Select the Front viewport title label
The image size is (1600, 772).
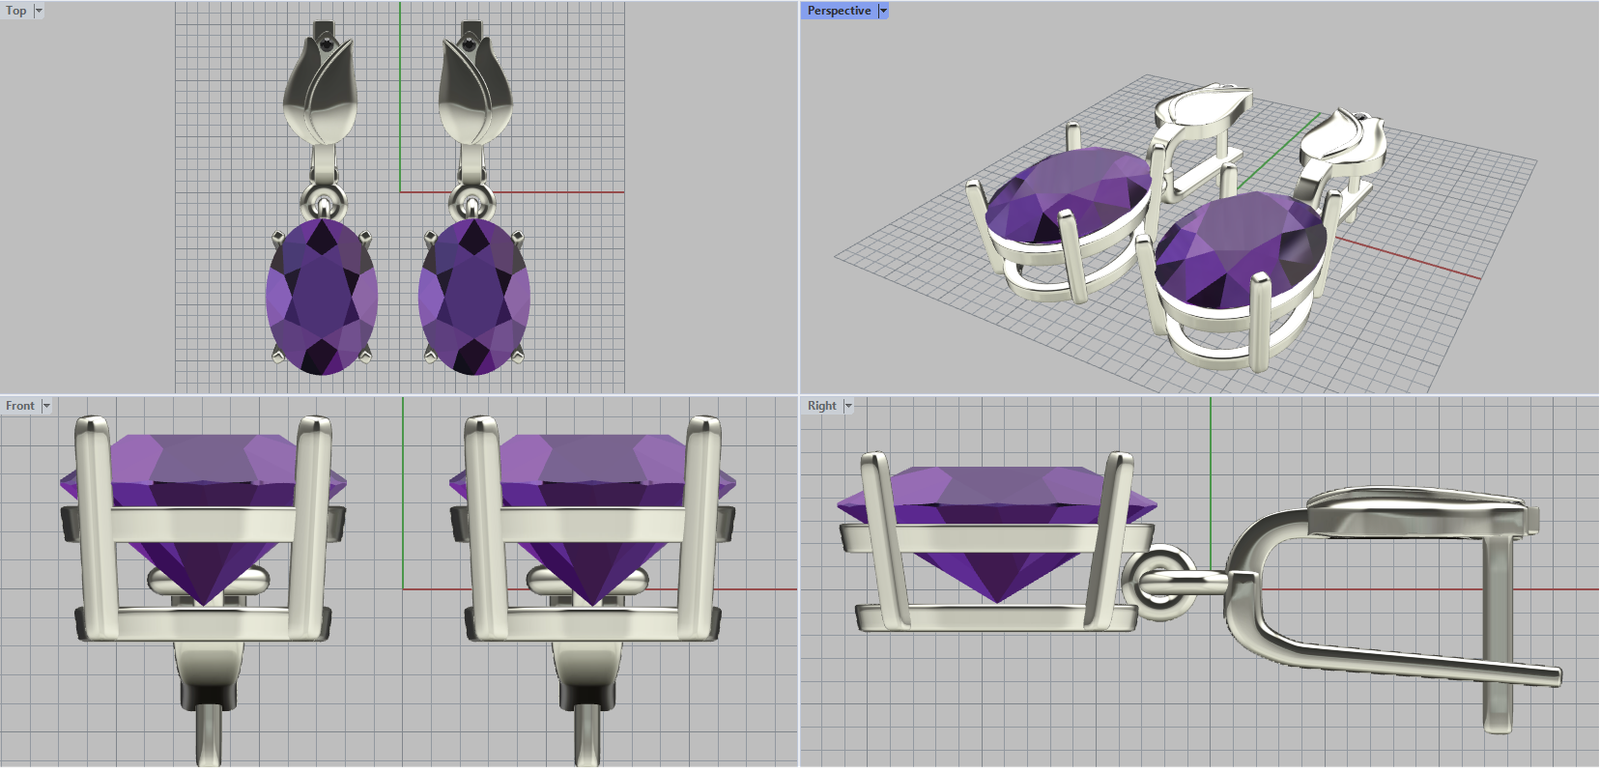[x=20, y=406]
